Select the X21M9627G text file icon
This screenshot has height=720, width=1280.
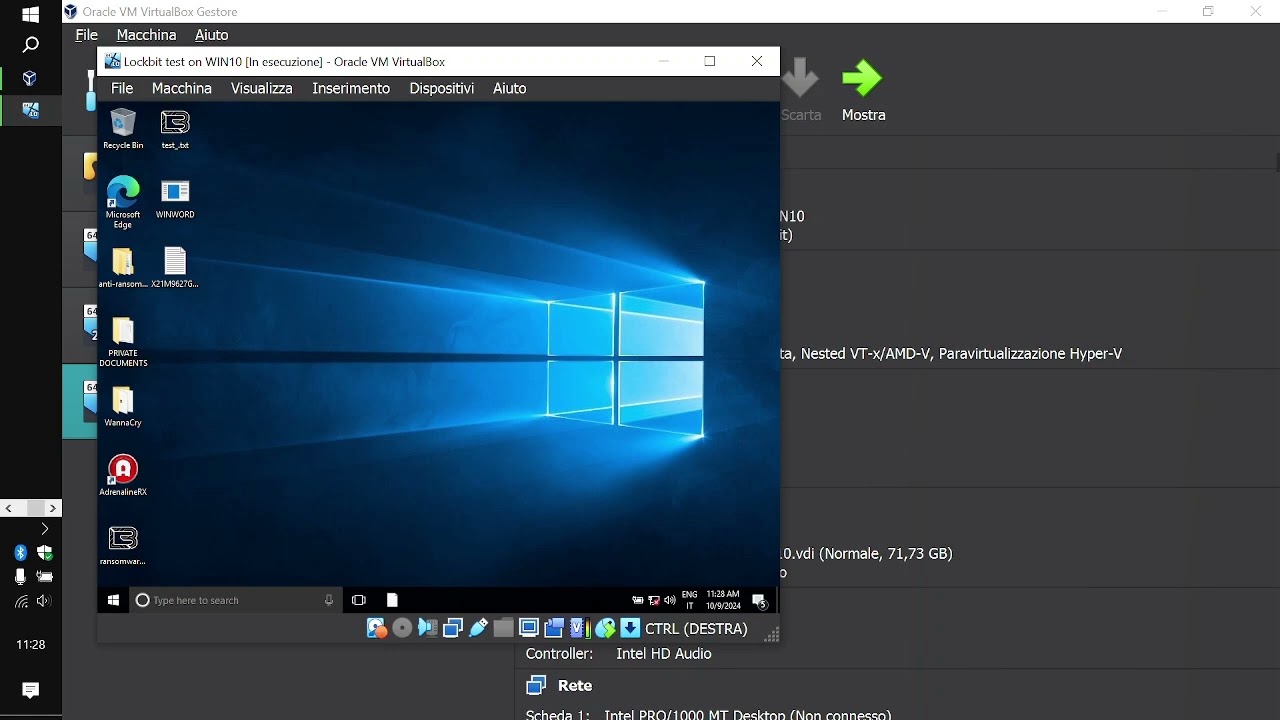[x=175, y=268]
